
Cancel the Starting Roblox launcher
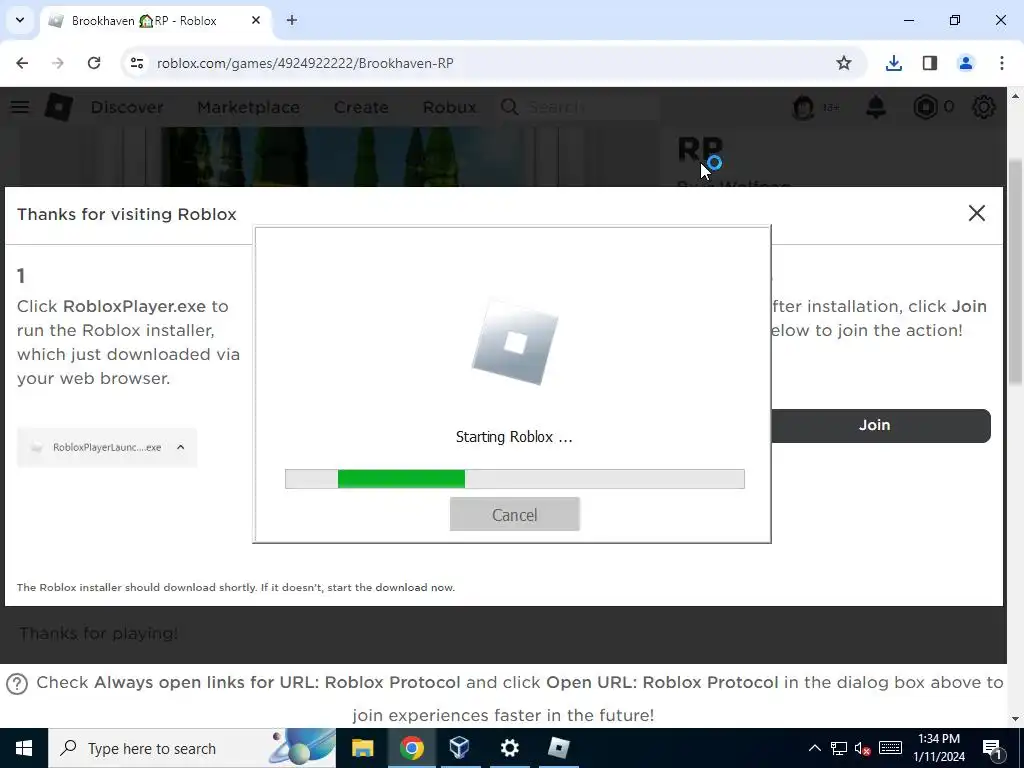(514, 514)
